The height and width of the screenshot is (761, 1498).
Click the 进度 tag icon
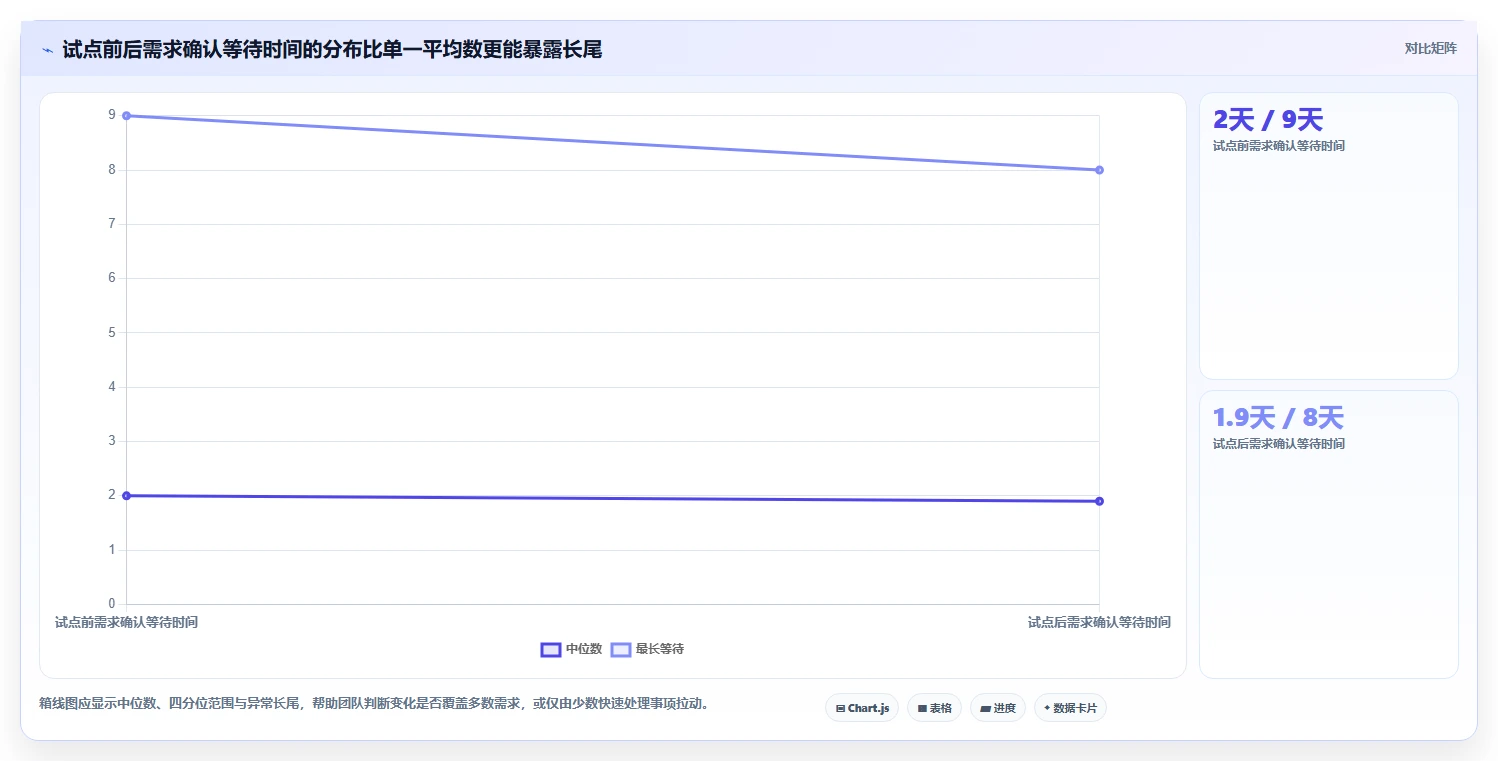click(985, 708)
